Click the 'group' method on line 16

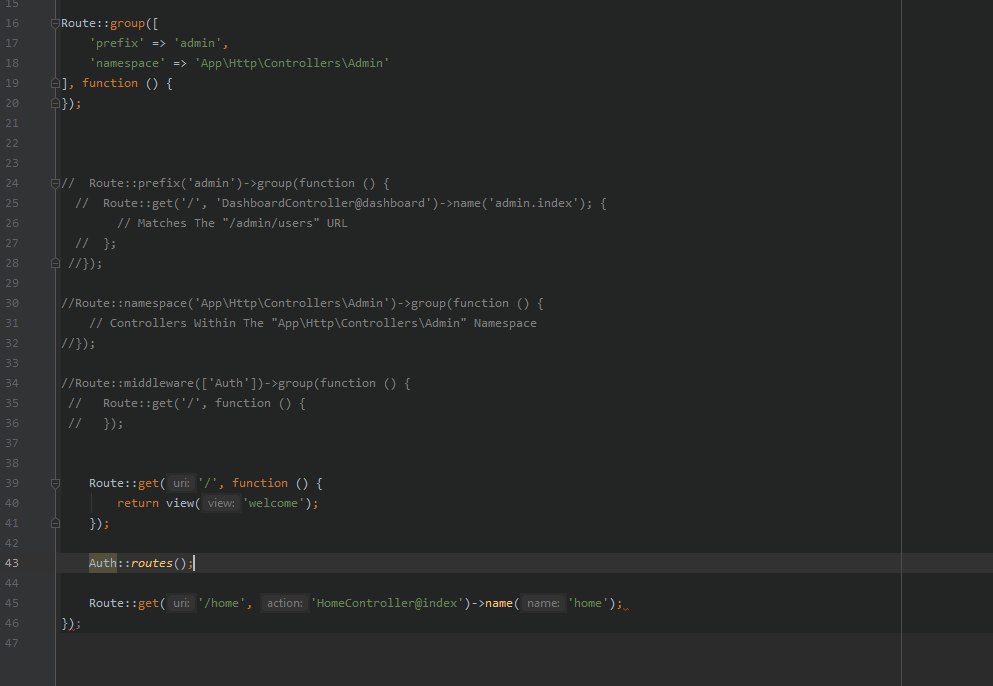pyautogui.click(x=127, y=23)
